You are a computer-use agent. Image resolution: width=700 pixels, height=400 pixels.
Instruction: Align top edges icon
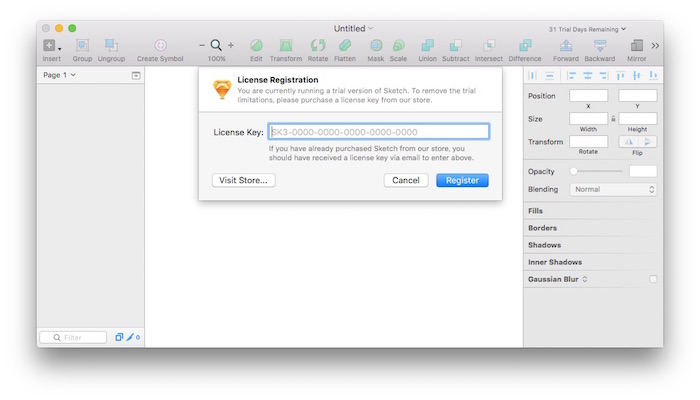620,75
